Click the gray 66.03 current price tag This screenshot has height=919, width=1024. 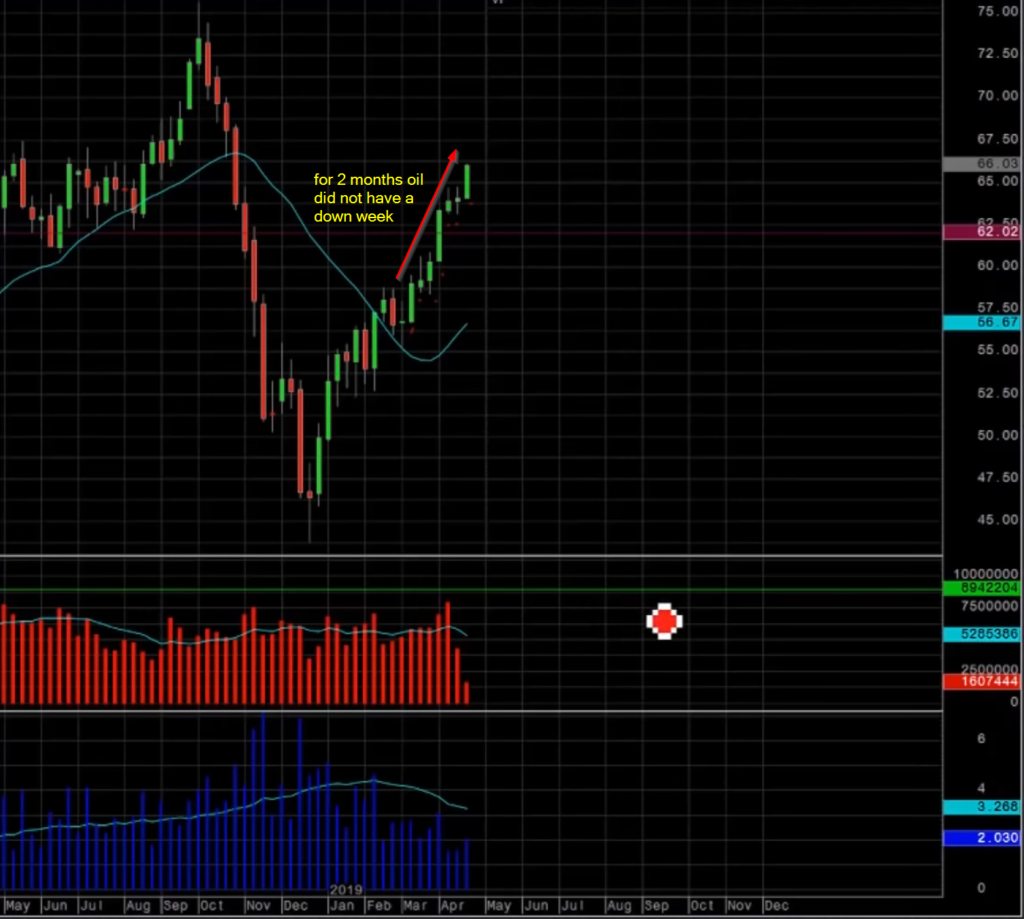(x=983, y=164)
